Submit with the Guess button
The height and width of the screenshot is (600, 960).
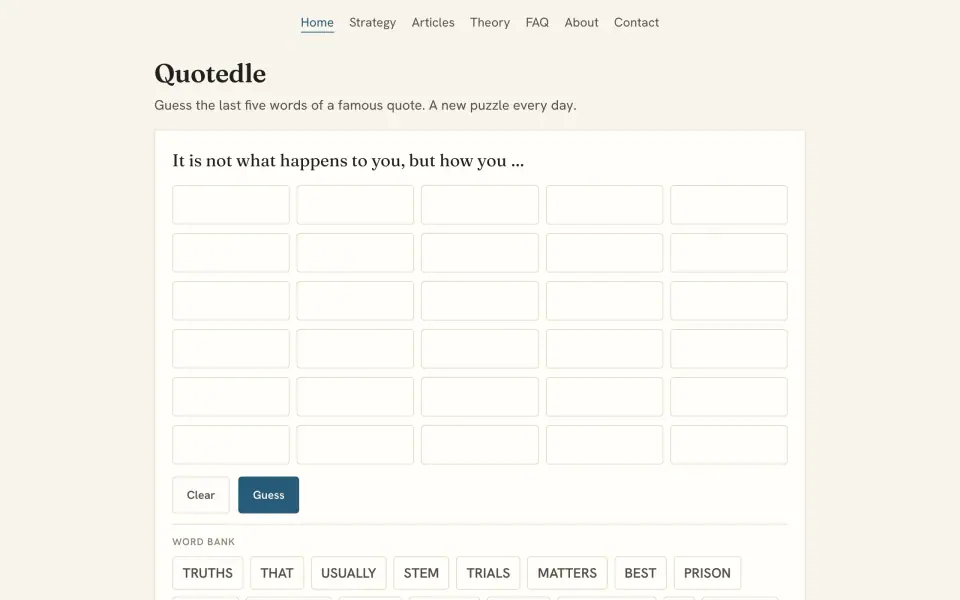pyautogui.click(x=268, y=495)
